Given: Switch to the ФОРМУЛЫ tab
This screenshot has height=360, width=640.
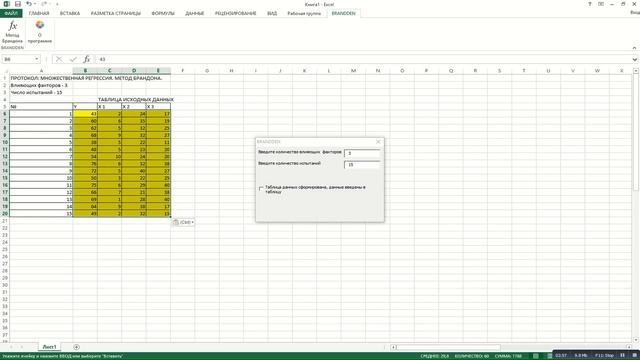Looking at the screenshot, I should click(163, 13).
